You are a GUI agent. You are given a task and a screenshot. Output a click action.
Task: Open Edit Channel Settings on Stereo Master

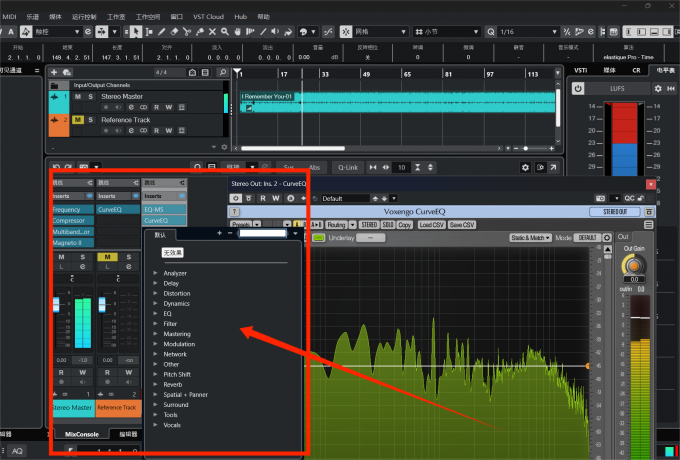131,107
